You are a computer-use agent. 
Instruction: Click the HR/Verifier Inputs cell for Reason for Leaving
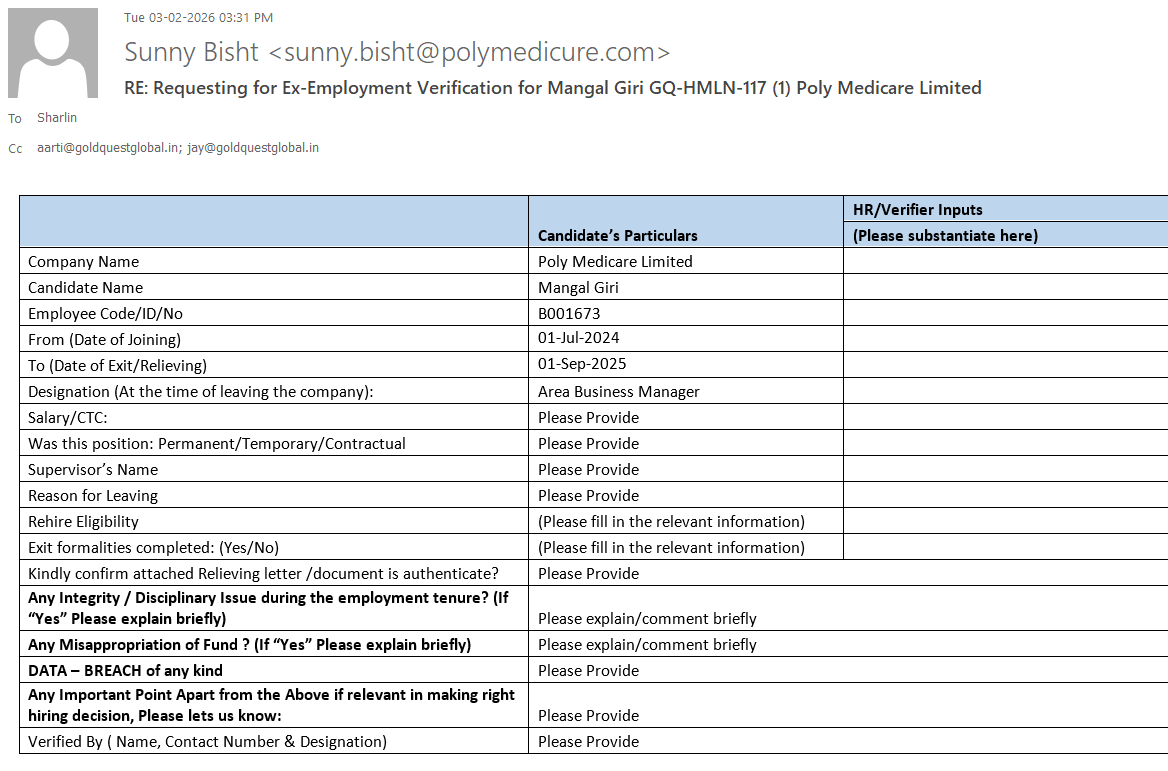coord(1005,496)
